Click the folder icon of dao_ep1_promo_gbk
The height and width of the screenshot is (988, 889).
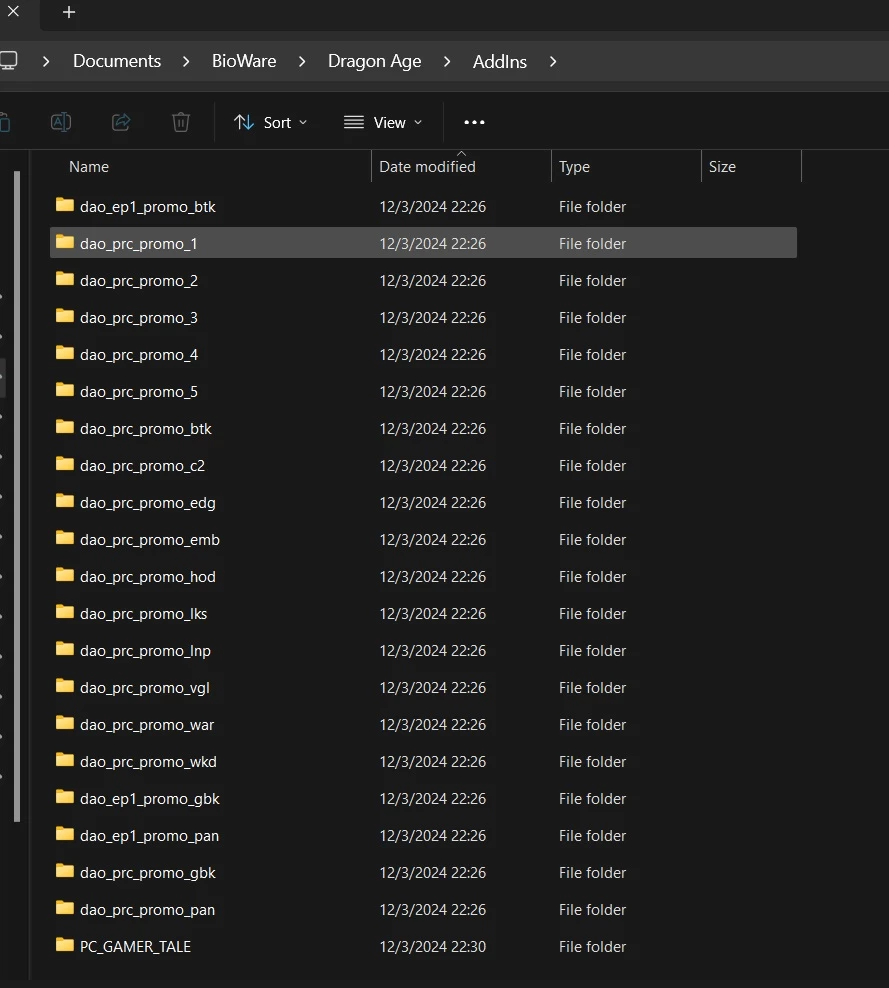[x=65, y=797]
